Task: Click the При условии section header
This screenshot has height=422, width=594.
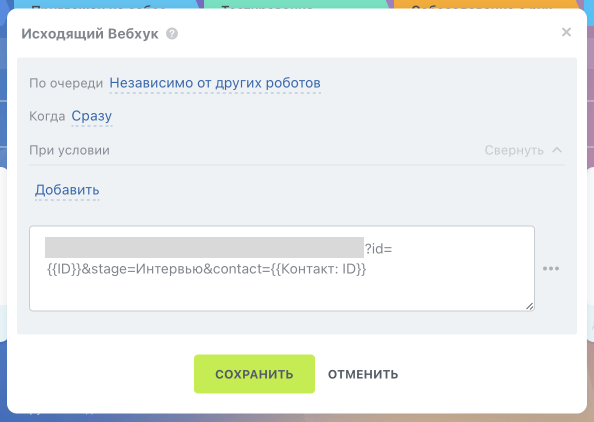Action: (69, 150)
